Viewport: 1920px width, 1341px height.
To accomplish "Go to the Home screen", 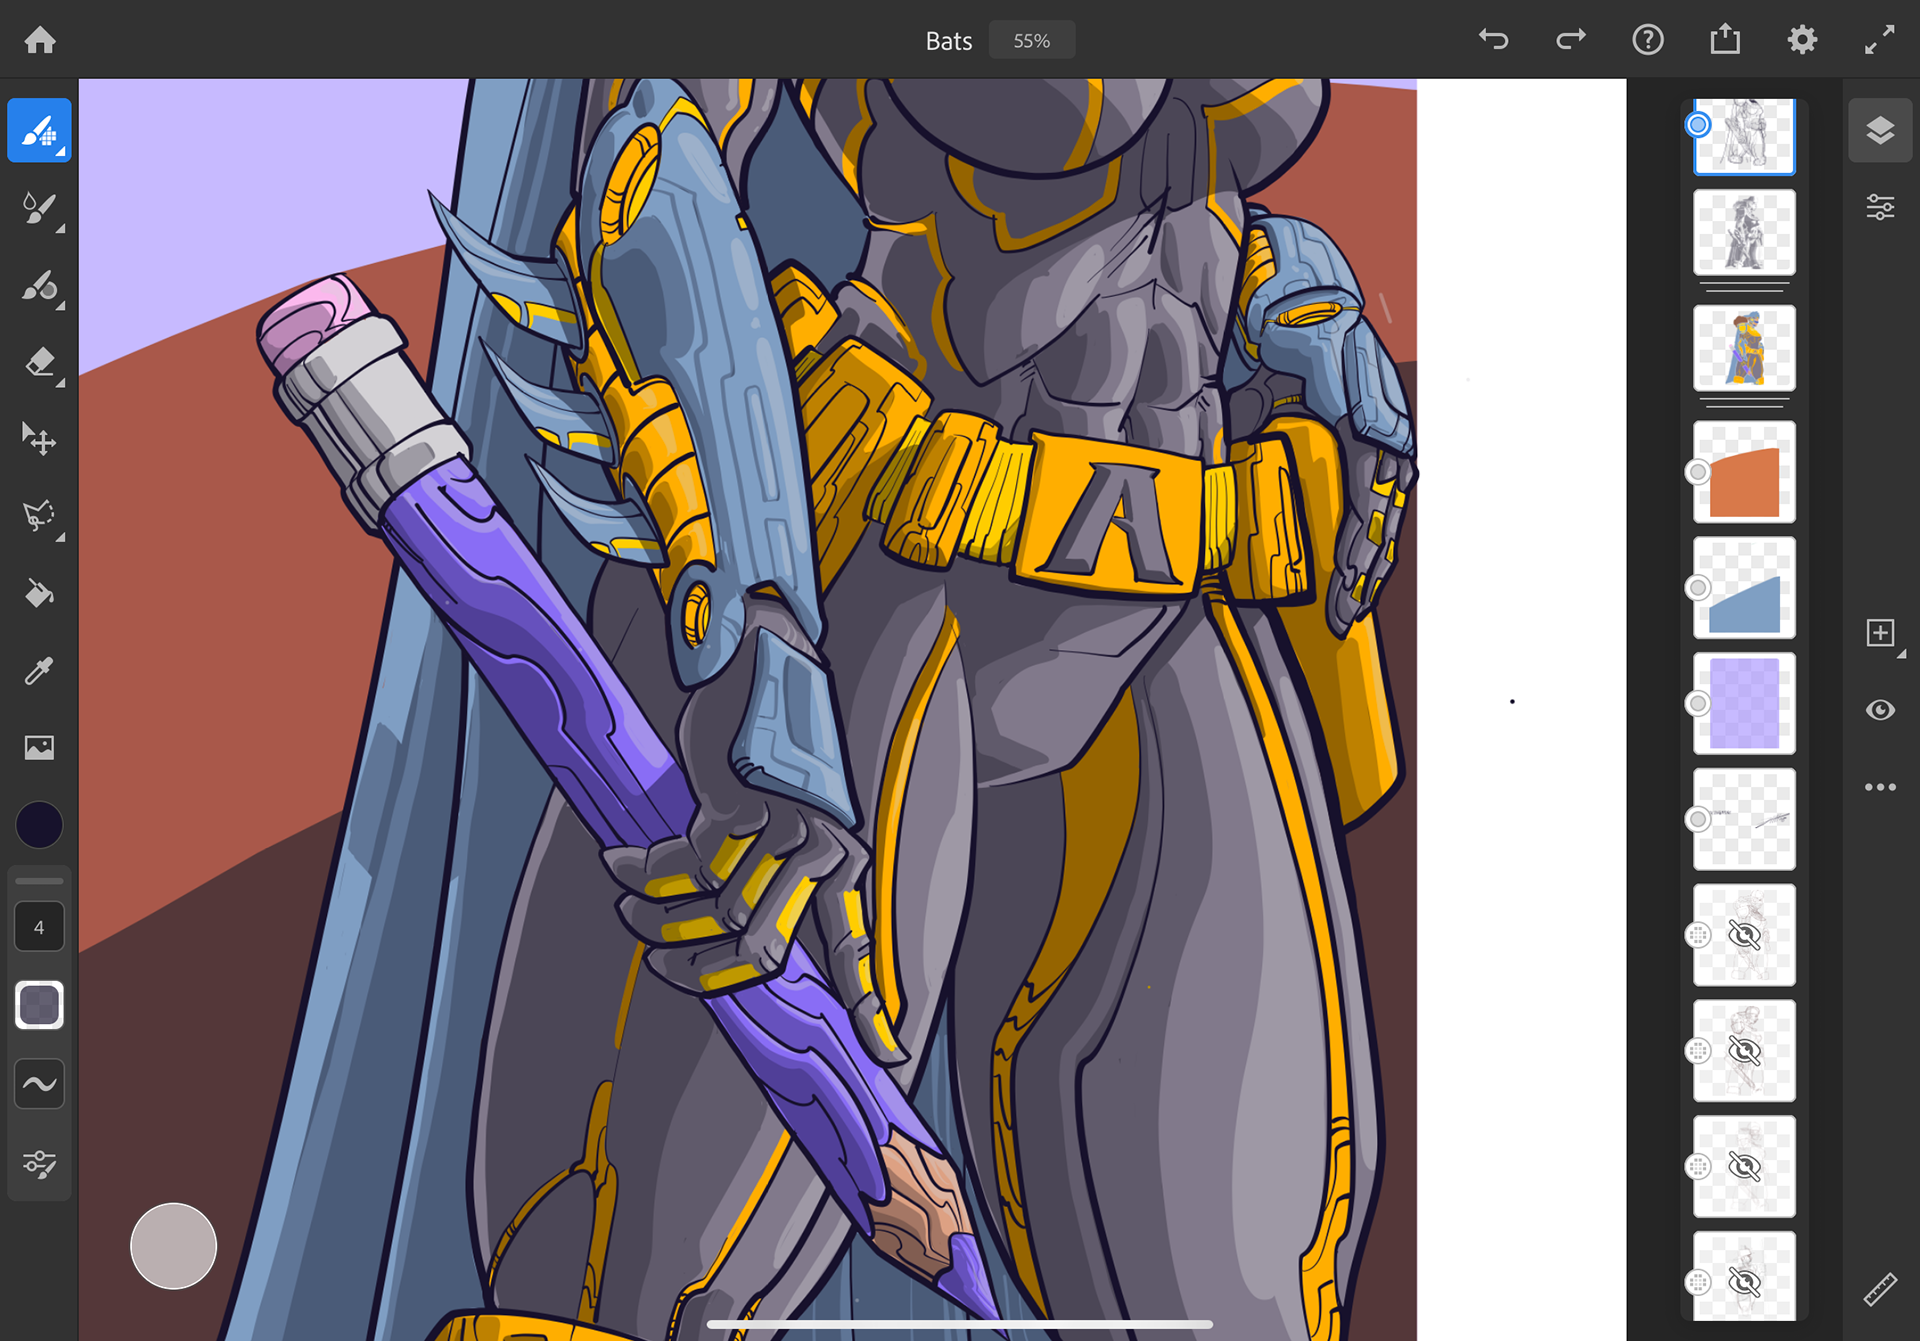I will coord(40,40).
